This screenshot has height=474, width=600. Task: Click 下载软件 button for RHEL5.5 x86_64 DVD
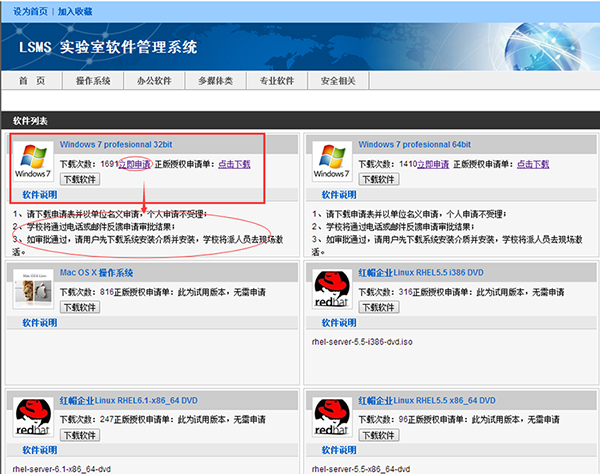pos(379,435)
